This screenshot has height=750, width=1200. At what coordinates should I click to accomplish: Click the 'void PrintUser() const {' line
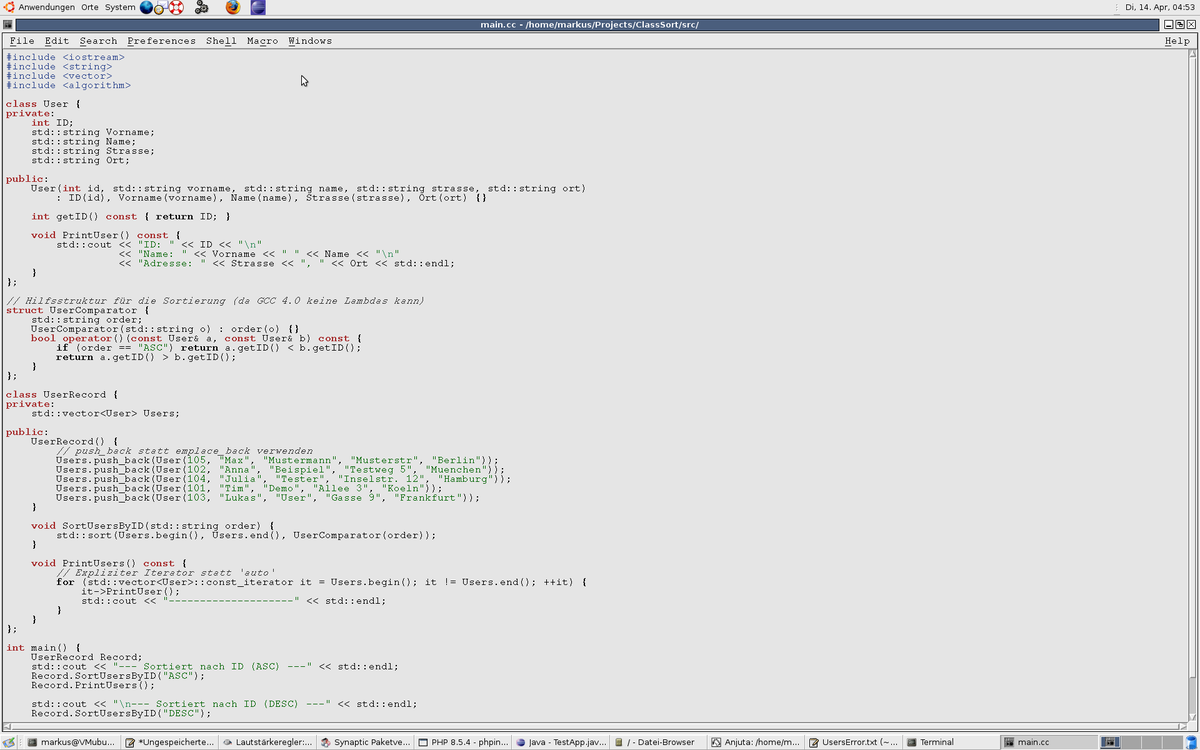[x=106, y=235]
